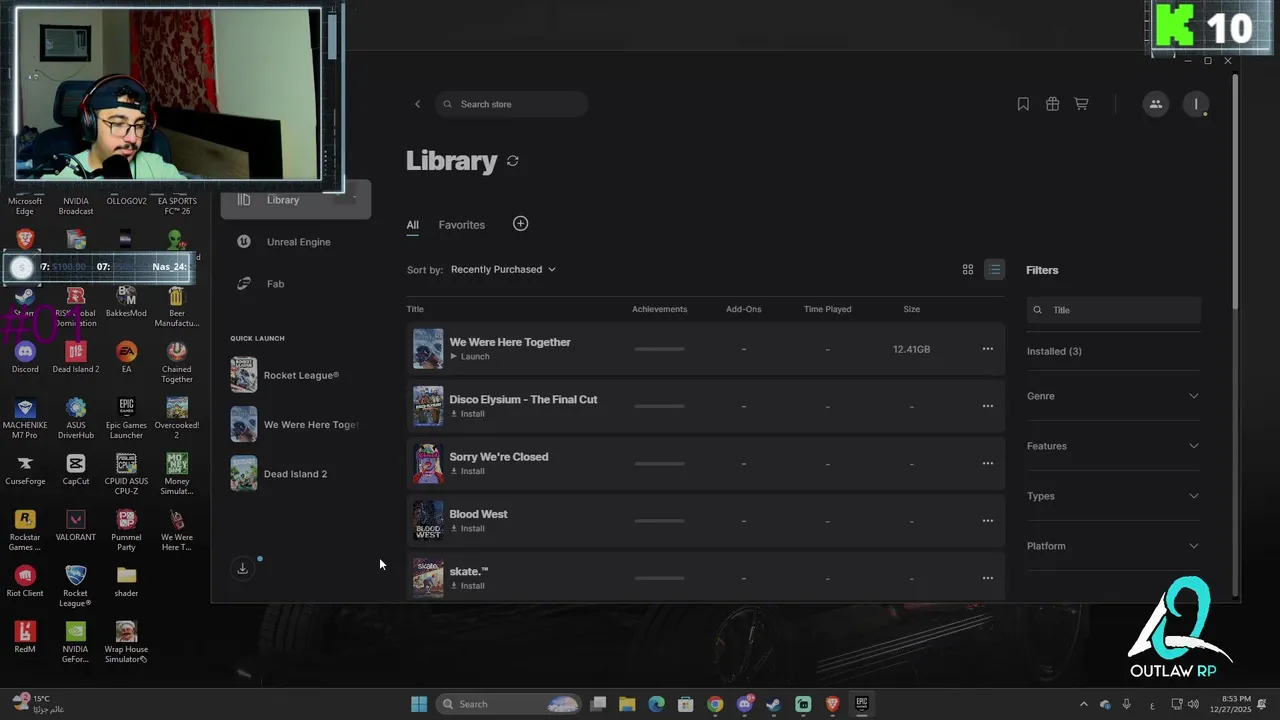Open Chained Together desktop shortcut
The height and width of the screenshot is (720, 1280).
[x=177, y=362]
